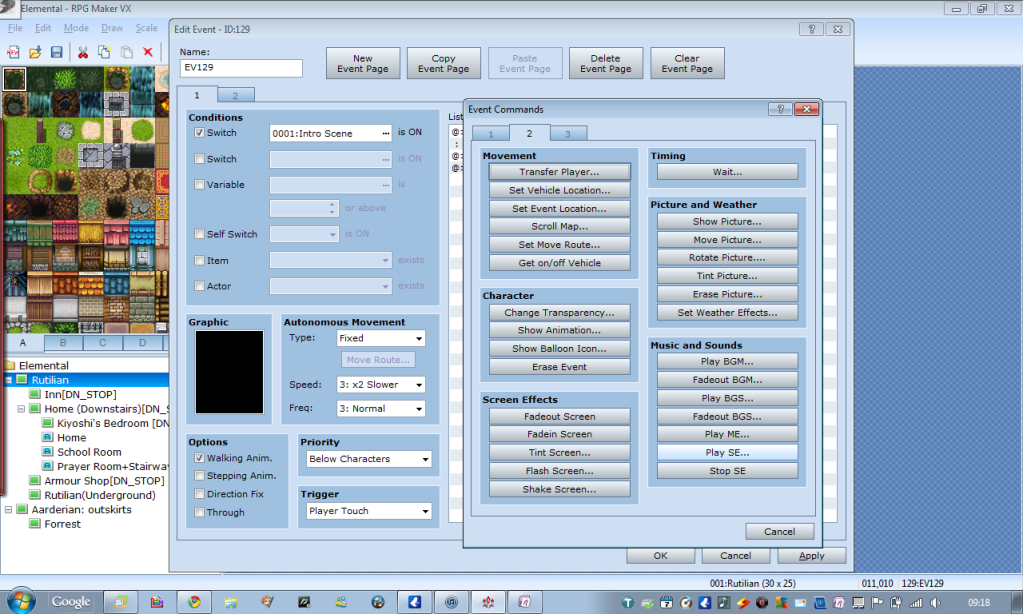Image resolution: width=1023 pixels, height=614 pixels.
Task: Open event page tab 2
Action: (235, 95)
